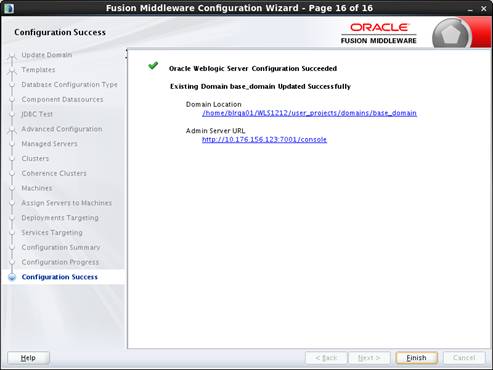
Task: Click 'Existing Domain base_domain Updated Successfully' text
Action: (260, 86)
